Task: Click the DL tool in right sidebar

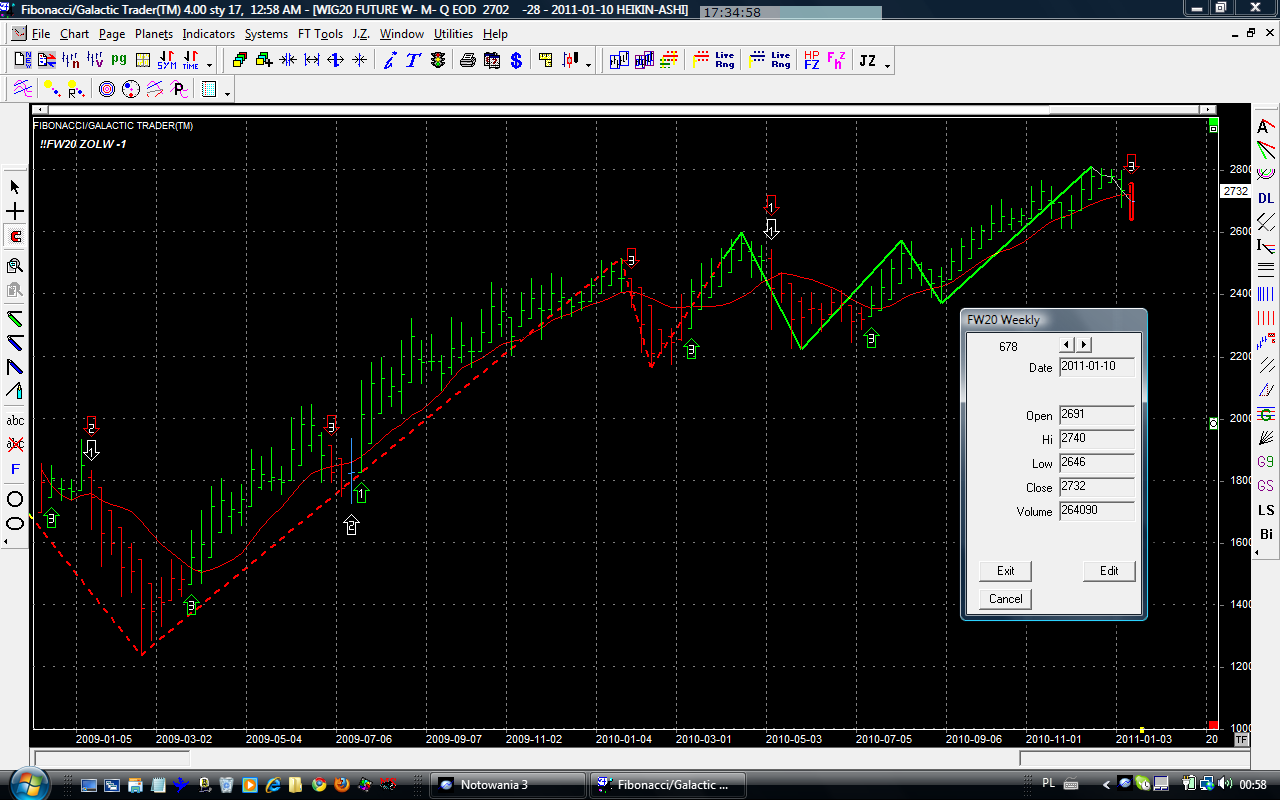Action: tap(1266, 198)
